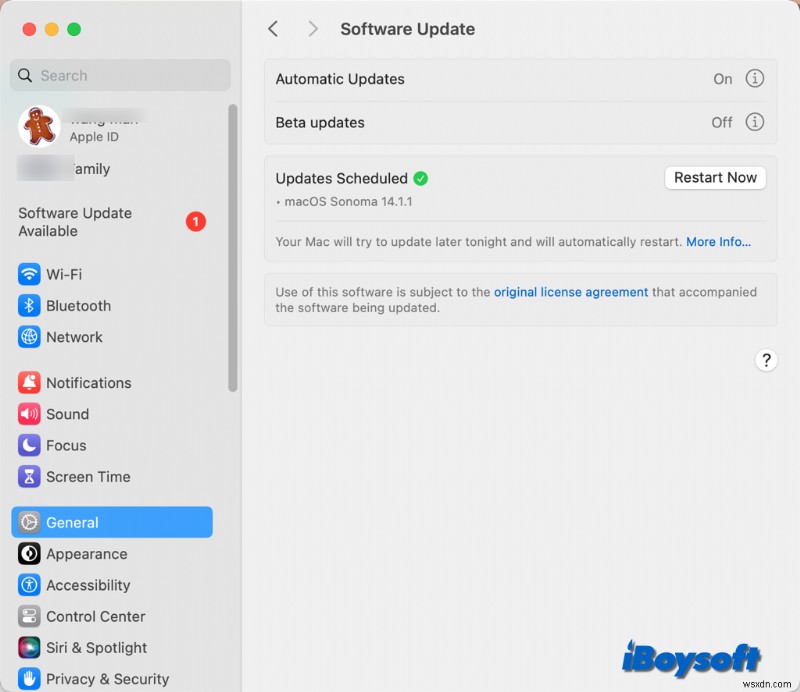Select the Accessibility label in sidebar
The image size is (800, 692).
[x=88, y=585]
